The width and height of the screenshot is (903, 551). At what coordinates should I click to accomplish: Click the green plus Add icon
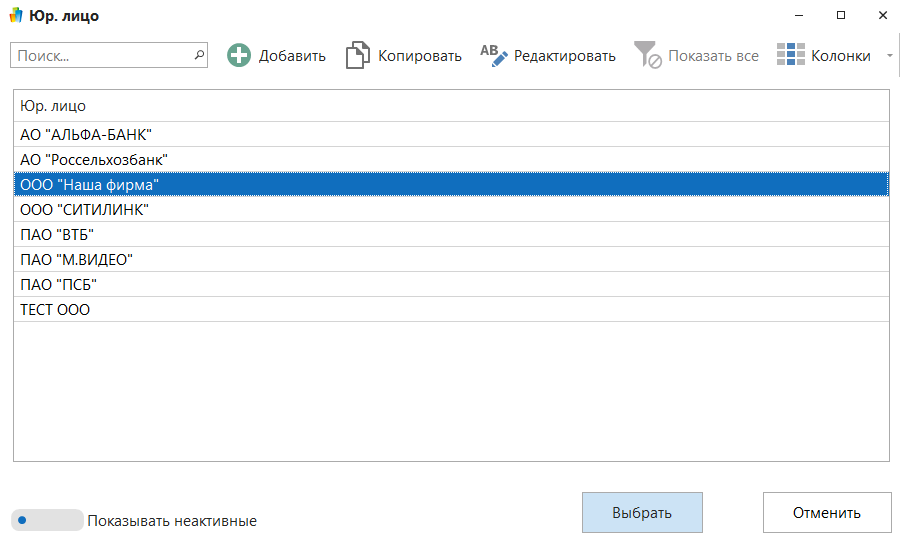click(x=239, y=56)
